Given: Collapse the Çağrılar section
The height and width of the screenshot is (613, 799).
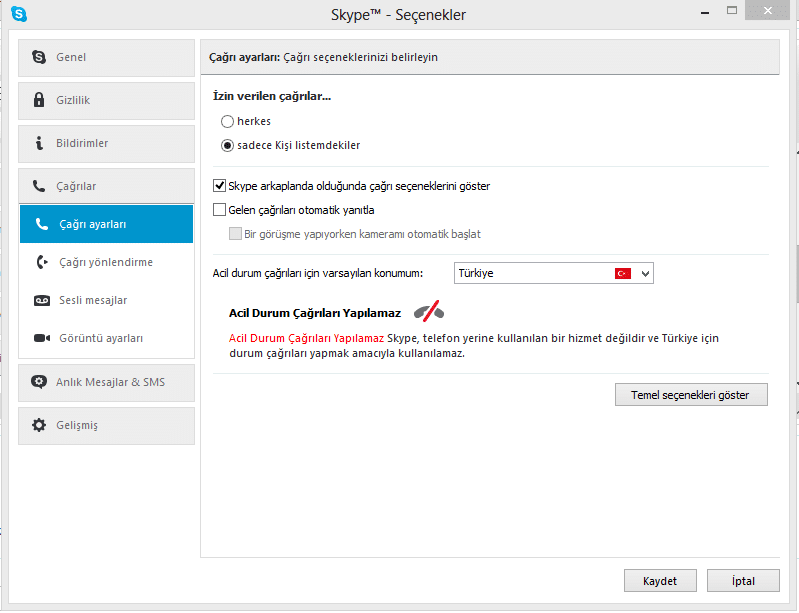Looking at the screenshot, I should click(106, 186).
